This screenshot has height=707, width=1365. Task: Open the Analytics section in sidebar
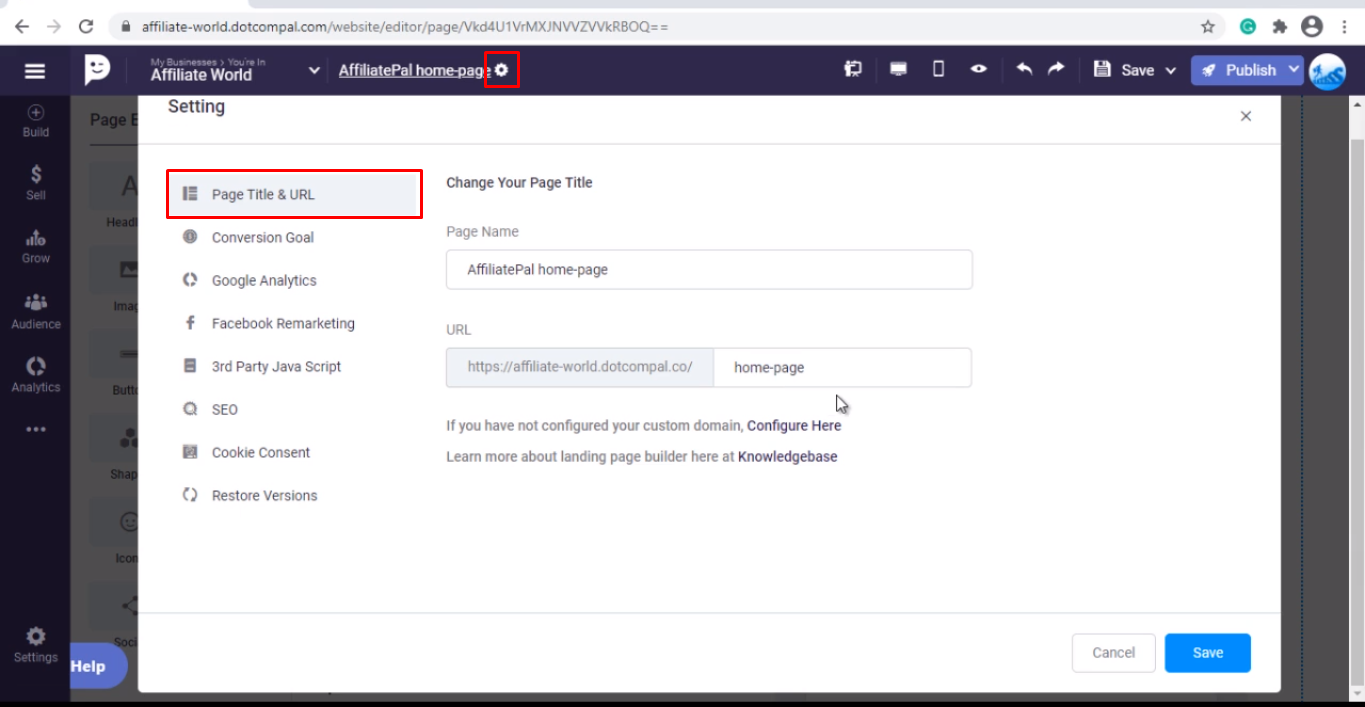click(36, 375)
